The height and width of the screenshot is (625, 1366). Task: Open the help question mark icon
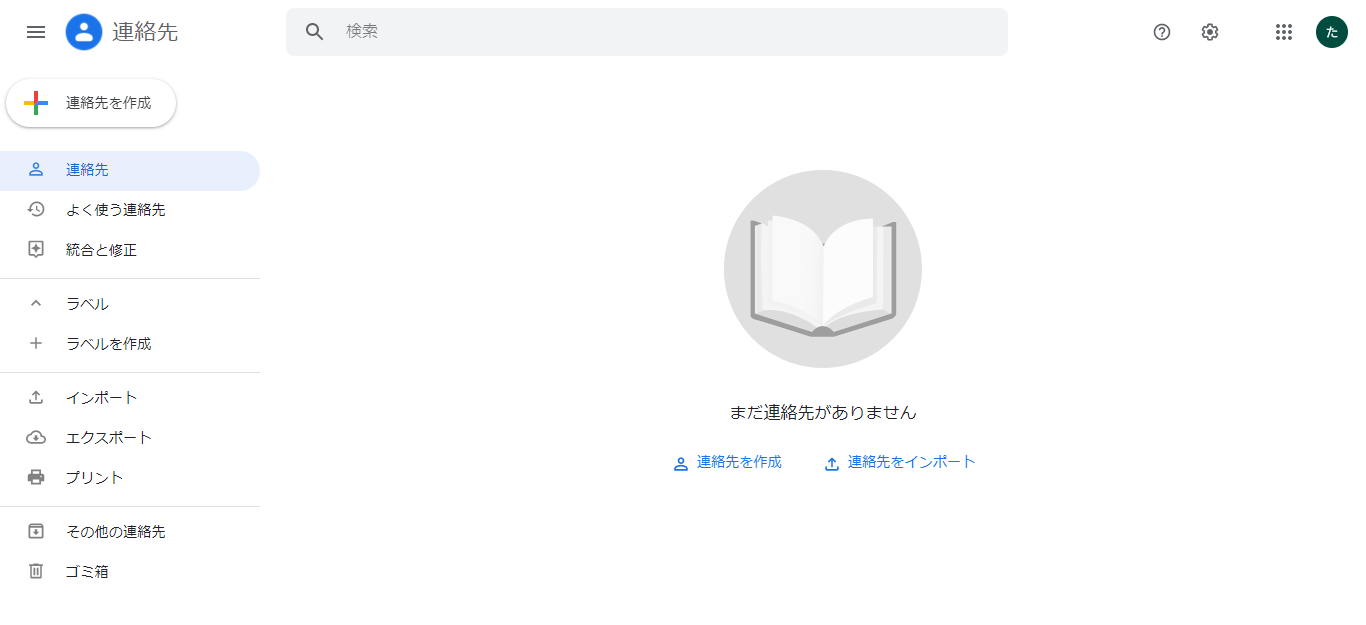1162,32
